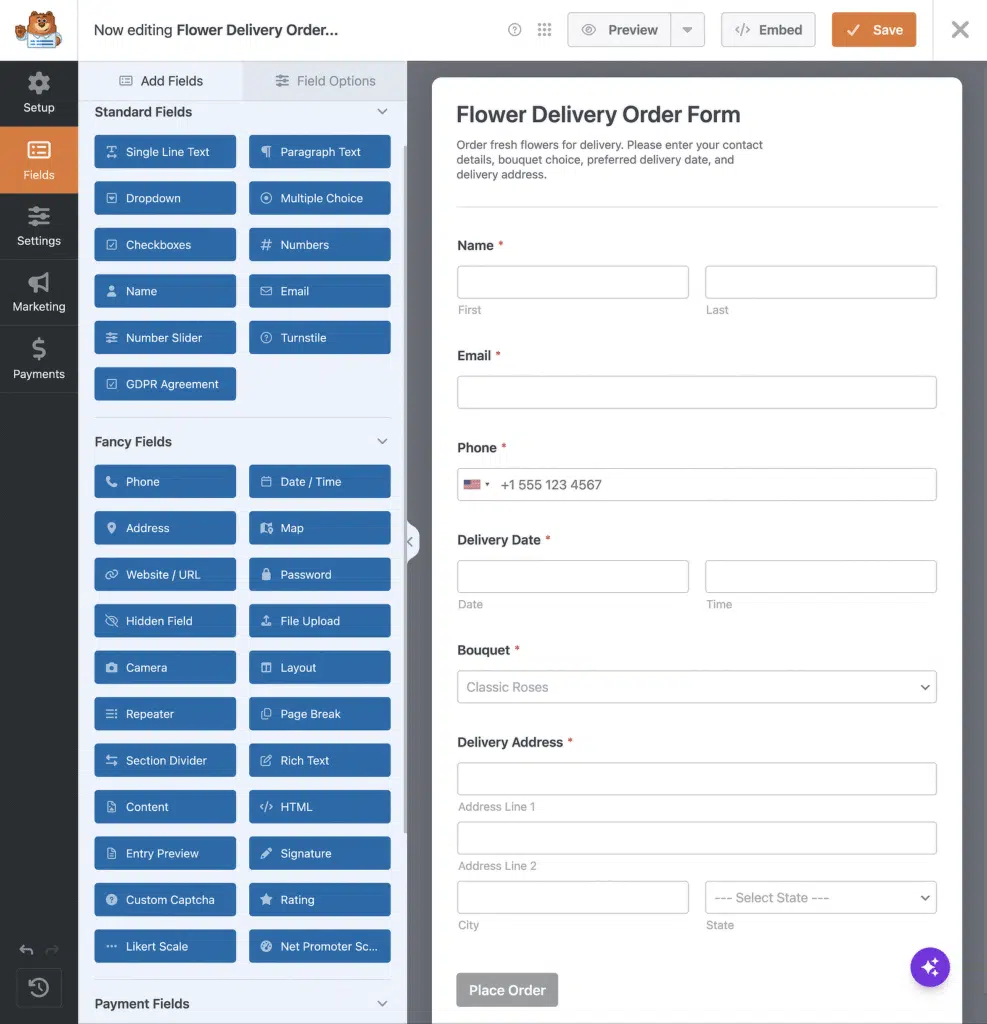
Task: Add a Custom Captcha field
Action: pos(165,899)
